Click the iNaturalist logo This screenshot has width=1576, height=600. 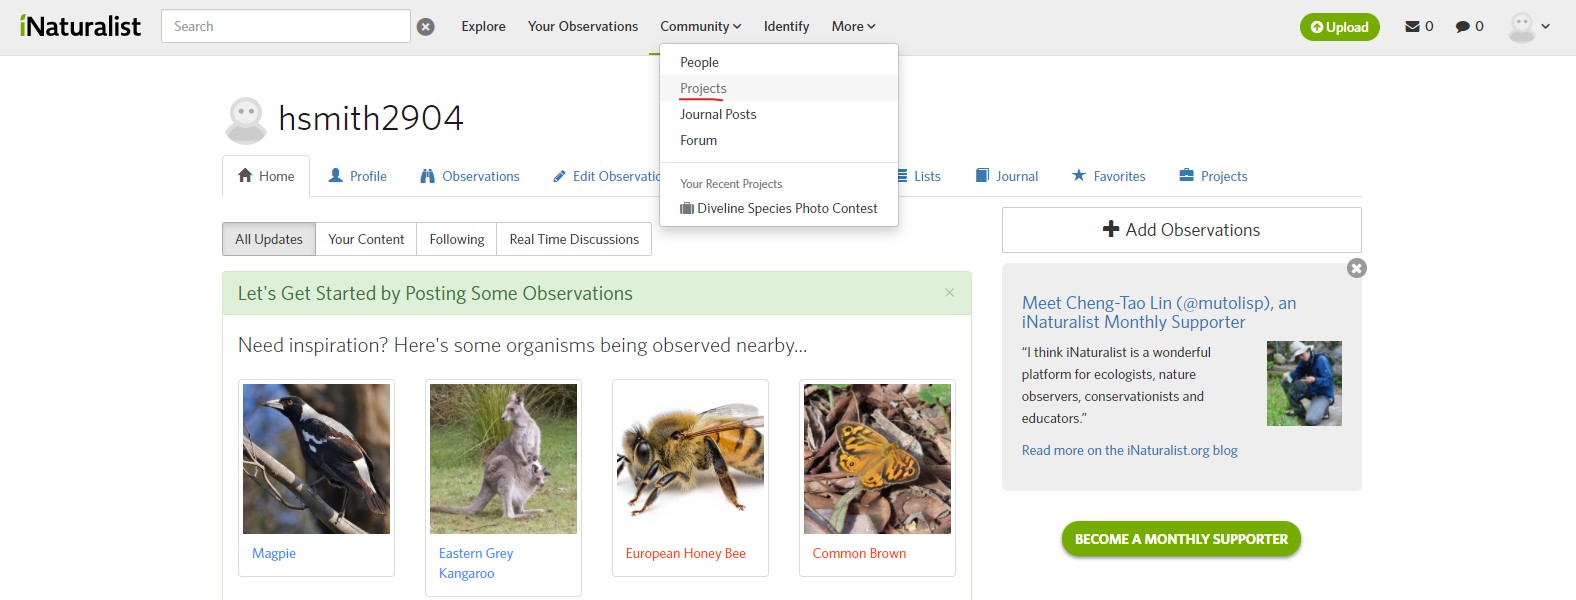(80, 26)
